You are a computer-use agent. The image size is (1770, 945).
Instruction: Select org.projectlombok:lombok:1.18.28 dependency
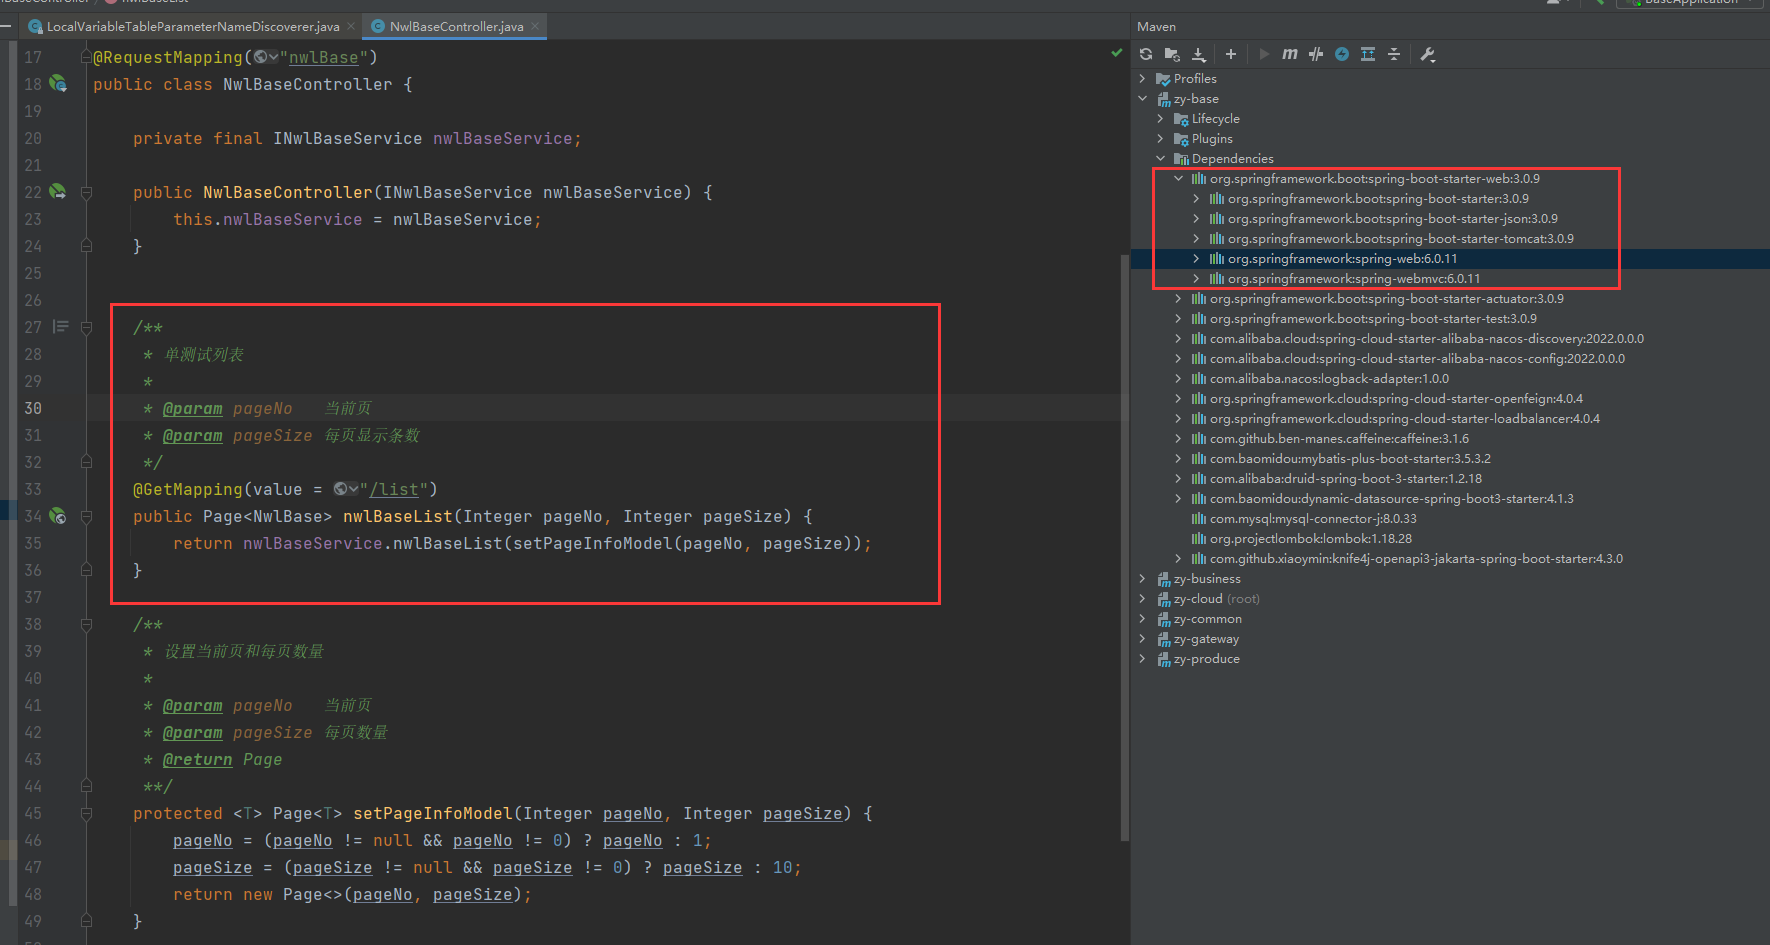1311,538
